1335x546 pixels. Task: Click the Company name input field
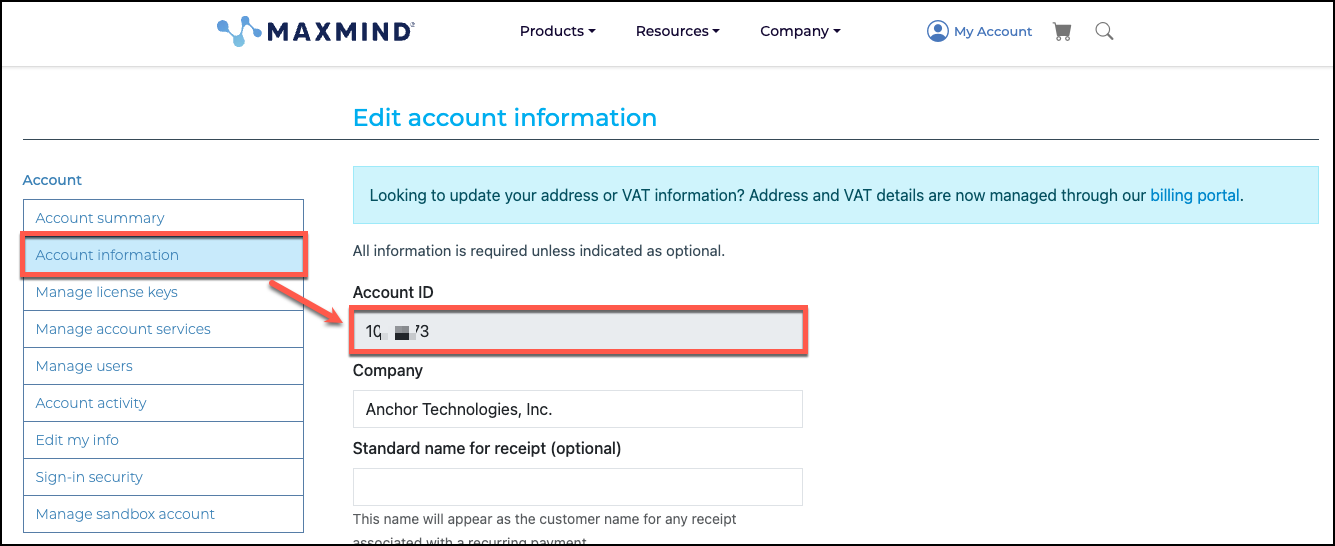pos(577,409)
